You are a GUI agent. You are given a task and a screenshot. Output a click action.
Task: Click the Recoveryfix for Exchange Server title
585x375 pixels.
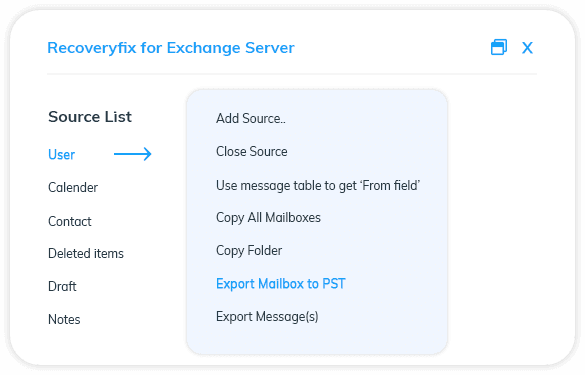tap(171, 48)
